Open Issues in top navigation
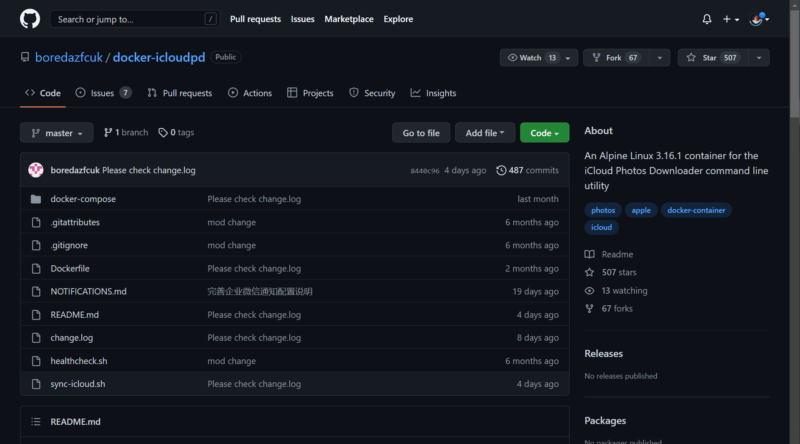Screen dimensions: 800x444 [x=303, y=19]
